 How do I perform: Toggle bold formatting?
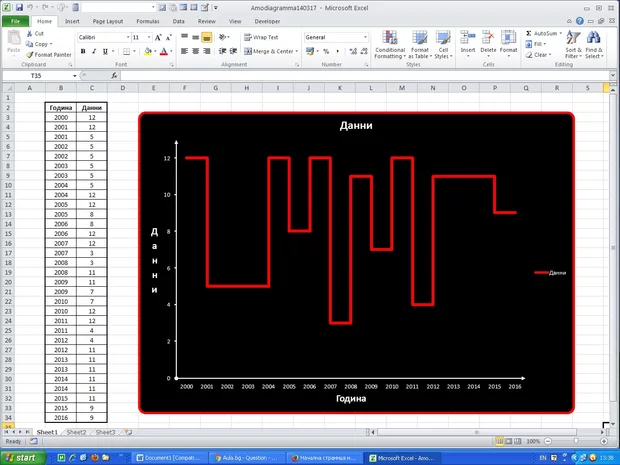82,51
